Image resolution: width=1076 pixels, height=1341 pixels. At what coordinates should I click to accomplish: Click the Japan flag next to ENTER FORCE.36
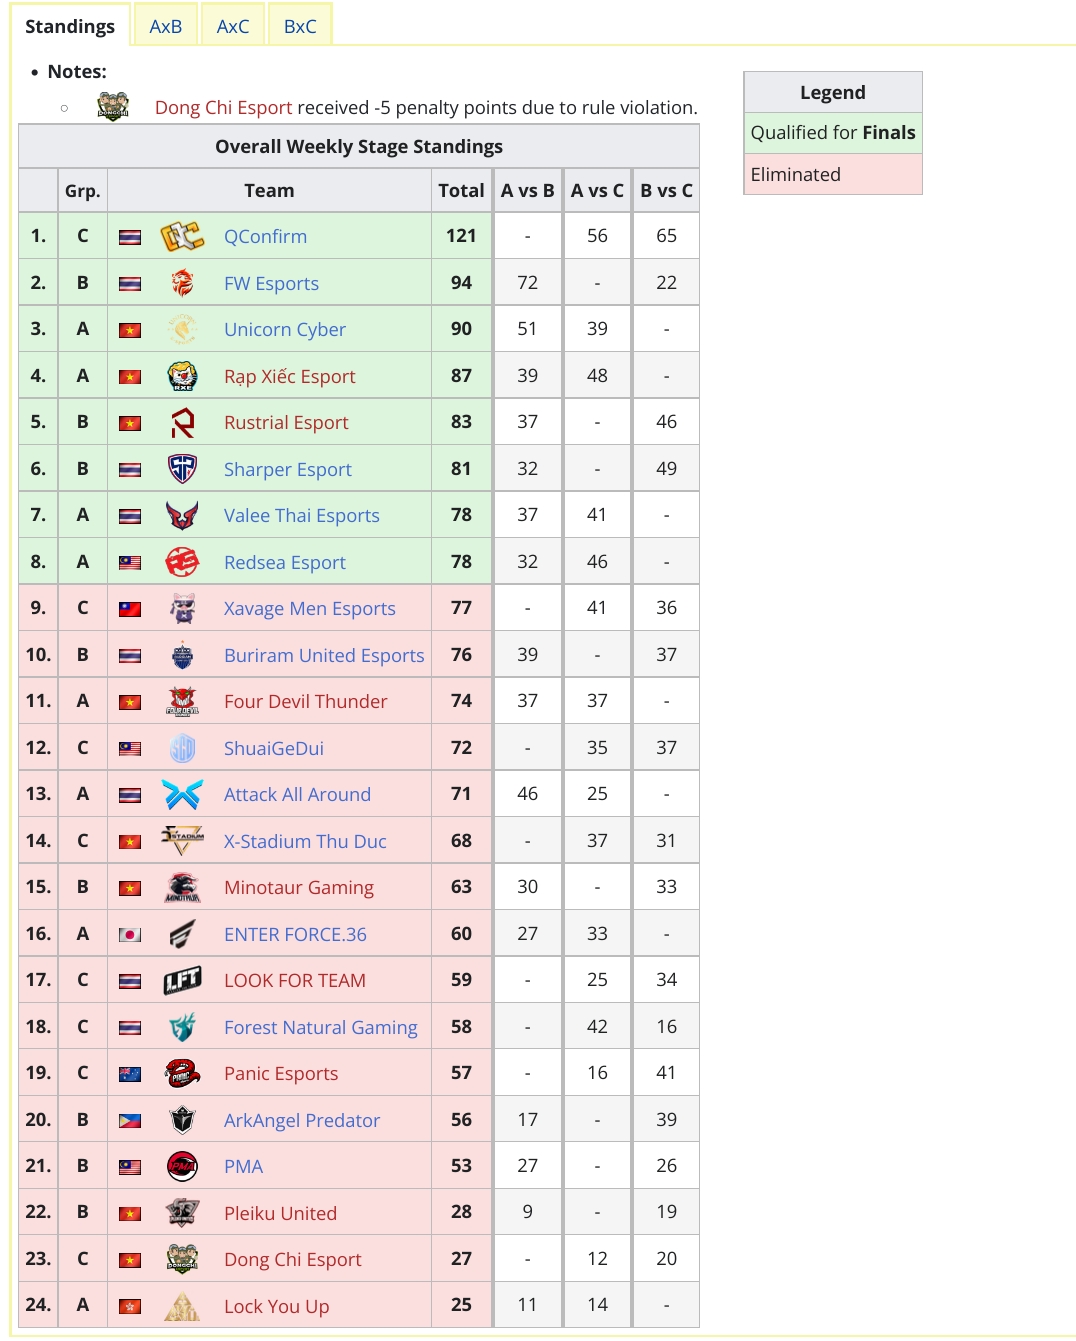pyautogui.click(x=130, y=935)
